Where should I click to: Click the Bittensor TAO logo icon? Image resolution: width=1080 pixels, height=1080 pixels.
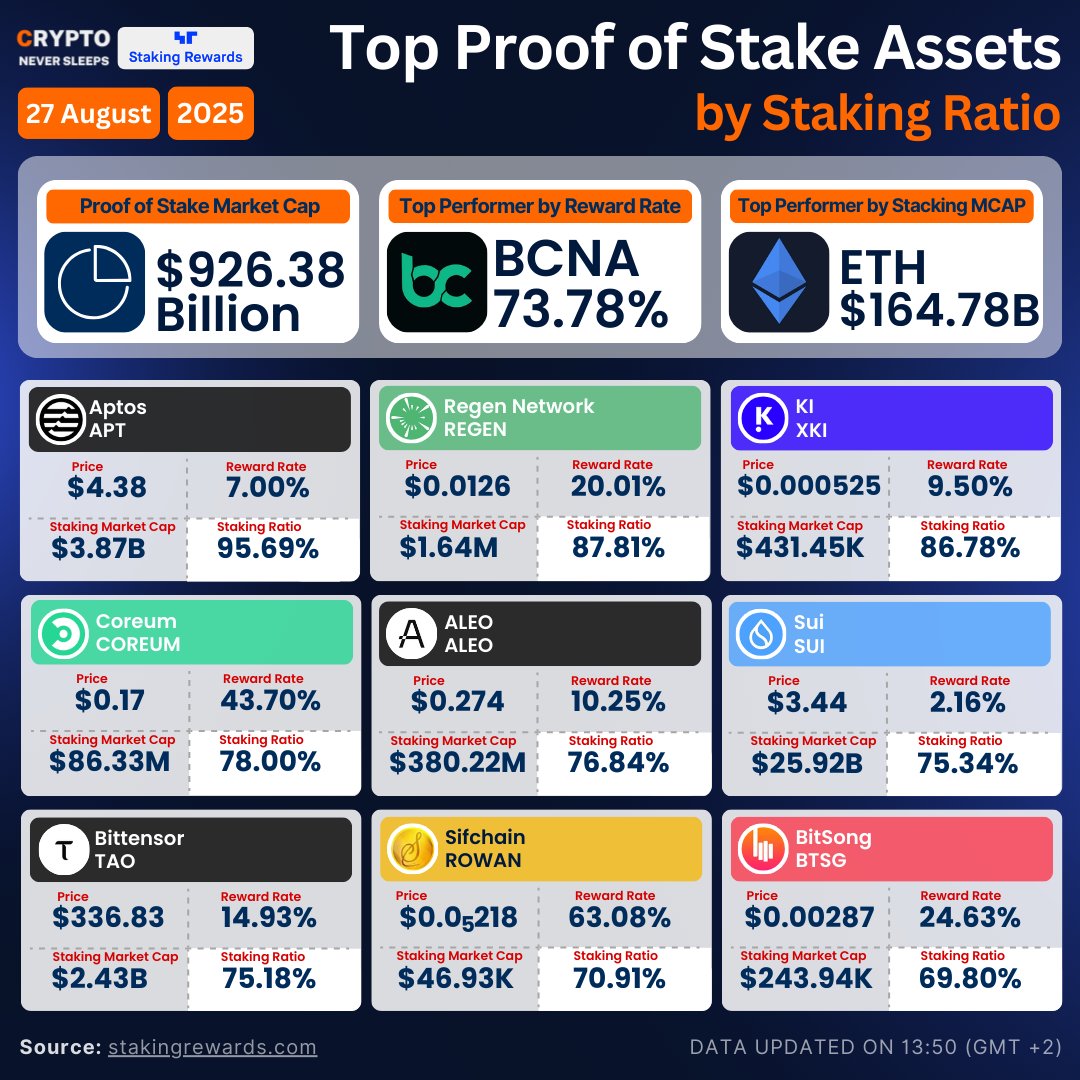pos(62,850)
